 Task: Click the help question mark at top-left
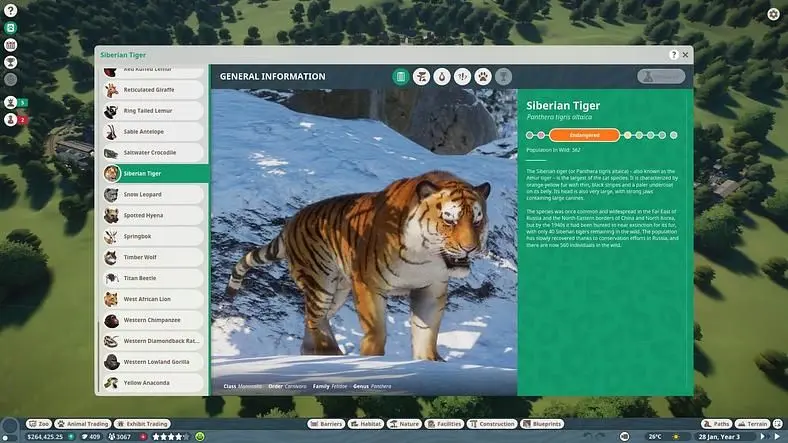pyautogui.click(x=11, y=10)
